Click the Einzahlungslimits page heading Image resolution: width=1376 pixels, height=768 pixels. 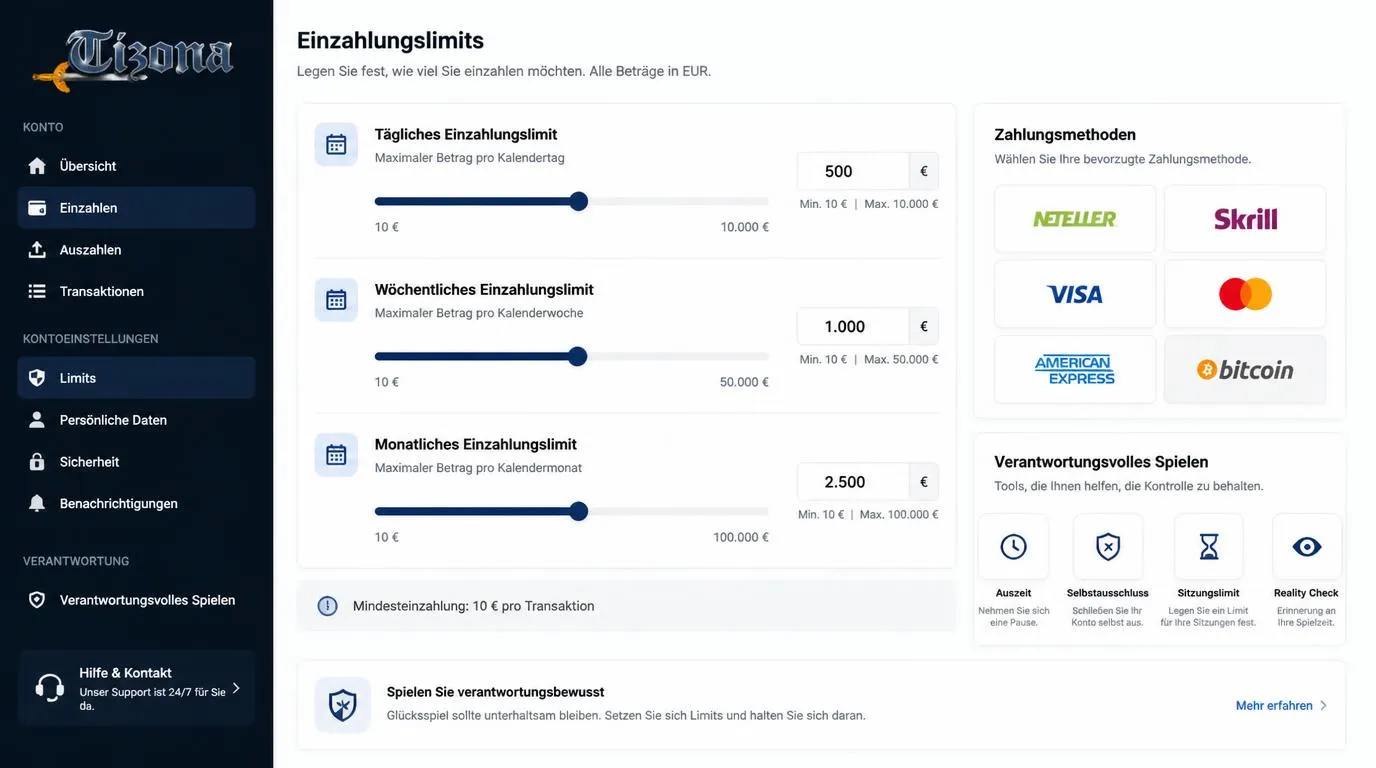[x=390, y=40]
